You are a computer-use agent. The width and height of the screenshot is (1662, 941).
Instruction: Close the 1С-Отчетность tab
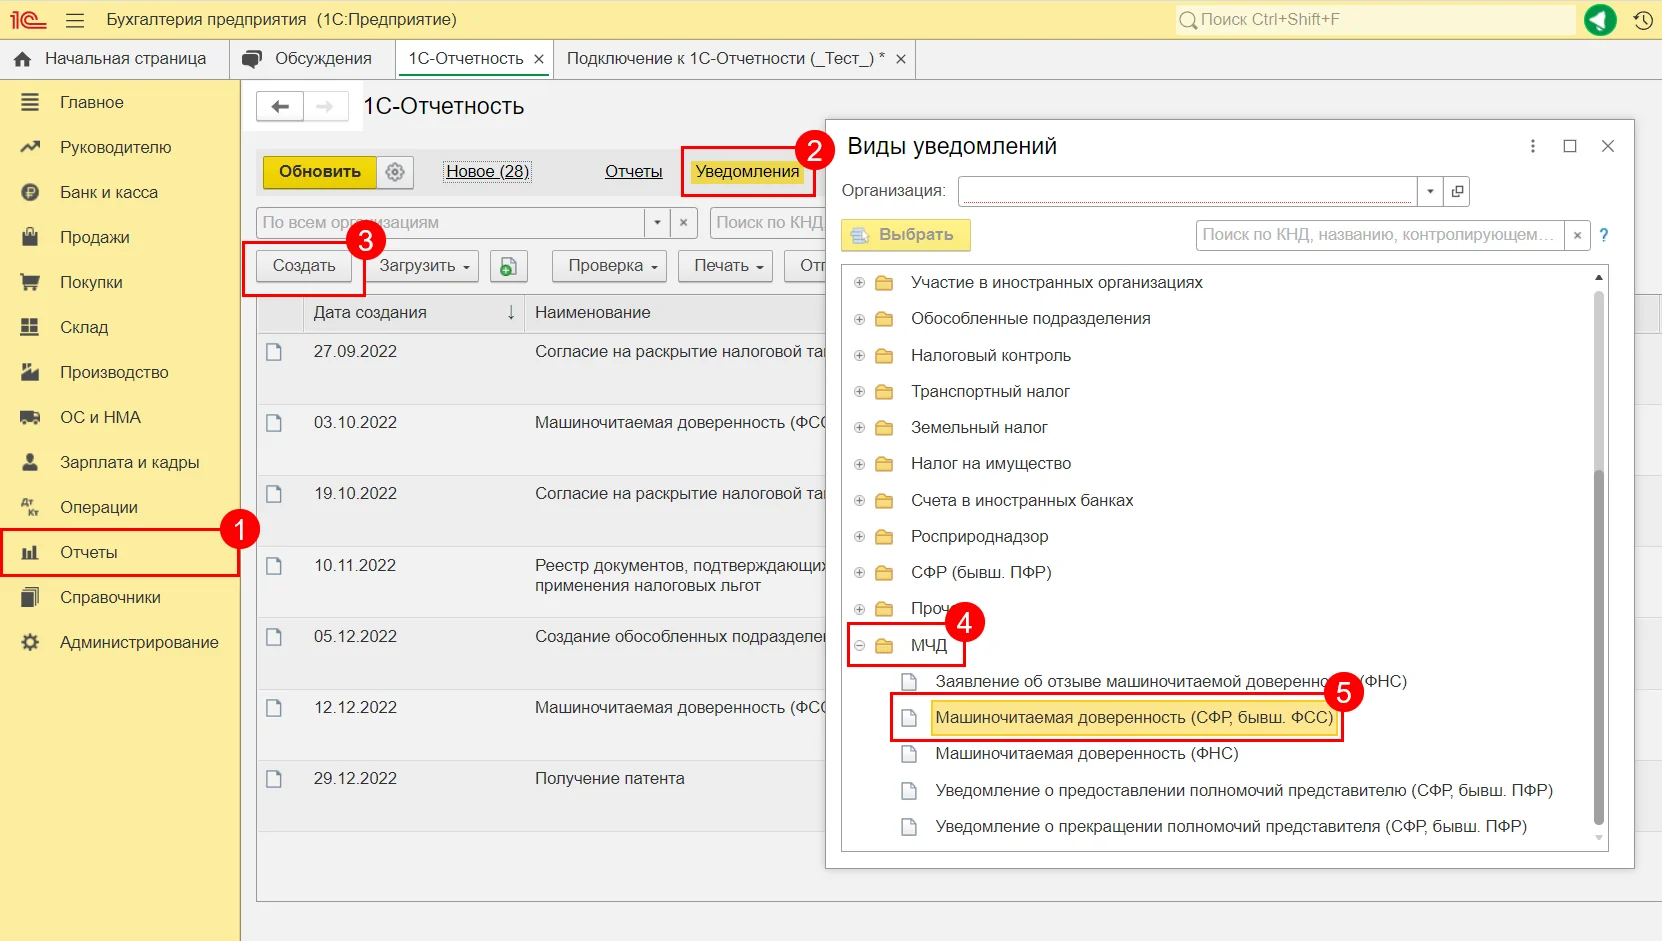[539, 59]
